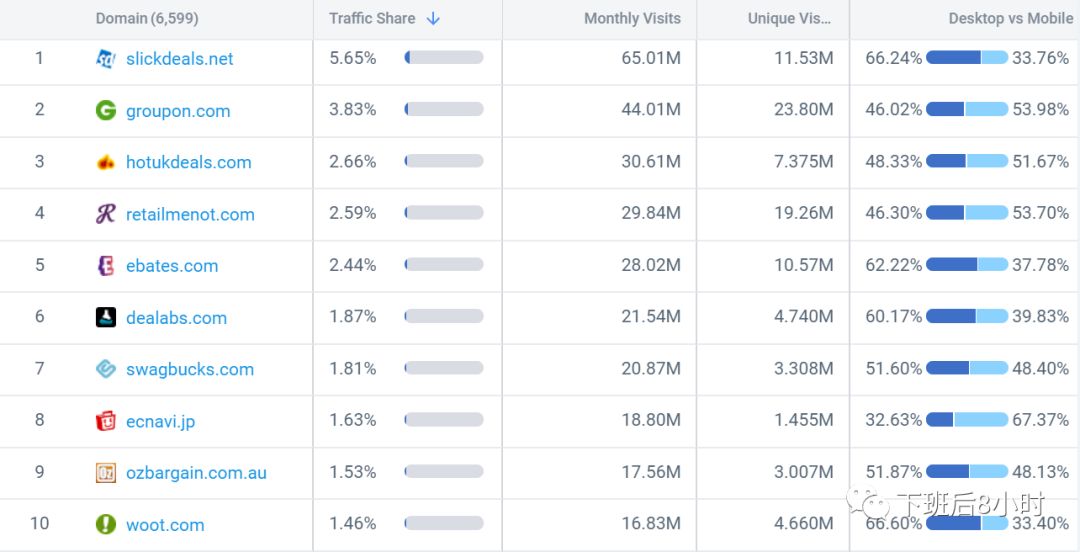Open the slickdeals.net link

[180, 59]
